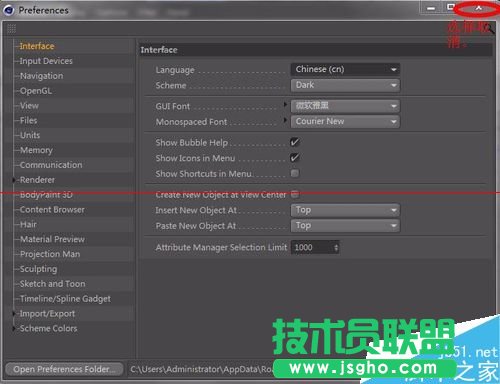500x384 pixels.
Task: Click Open Preferences Folder button
Action: pyautogui.click(x=64, y=369)
